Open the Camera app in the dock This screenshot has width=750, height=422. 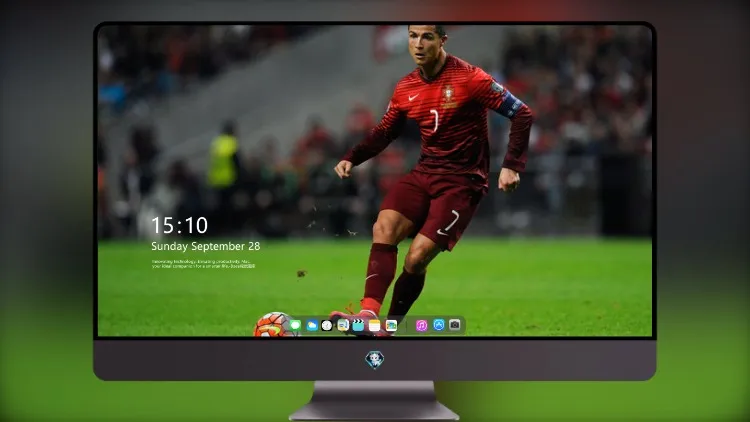tap(455, 325)
